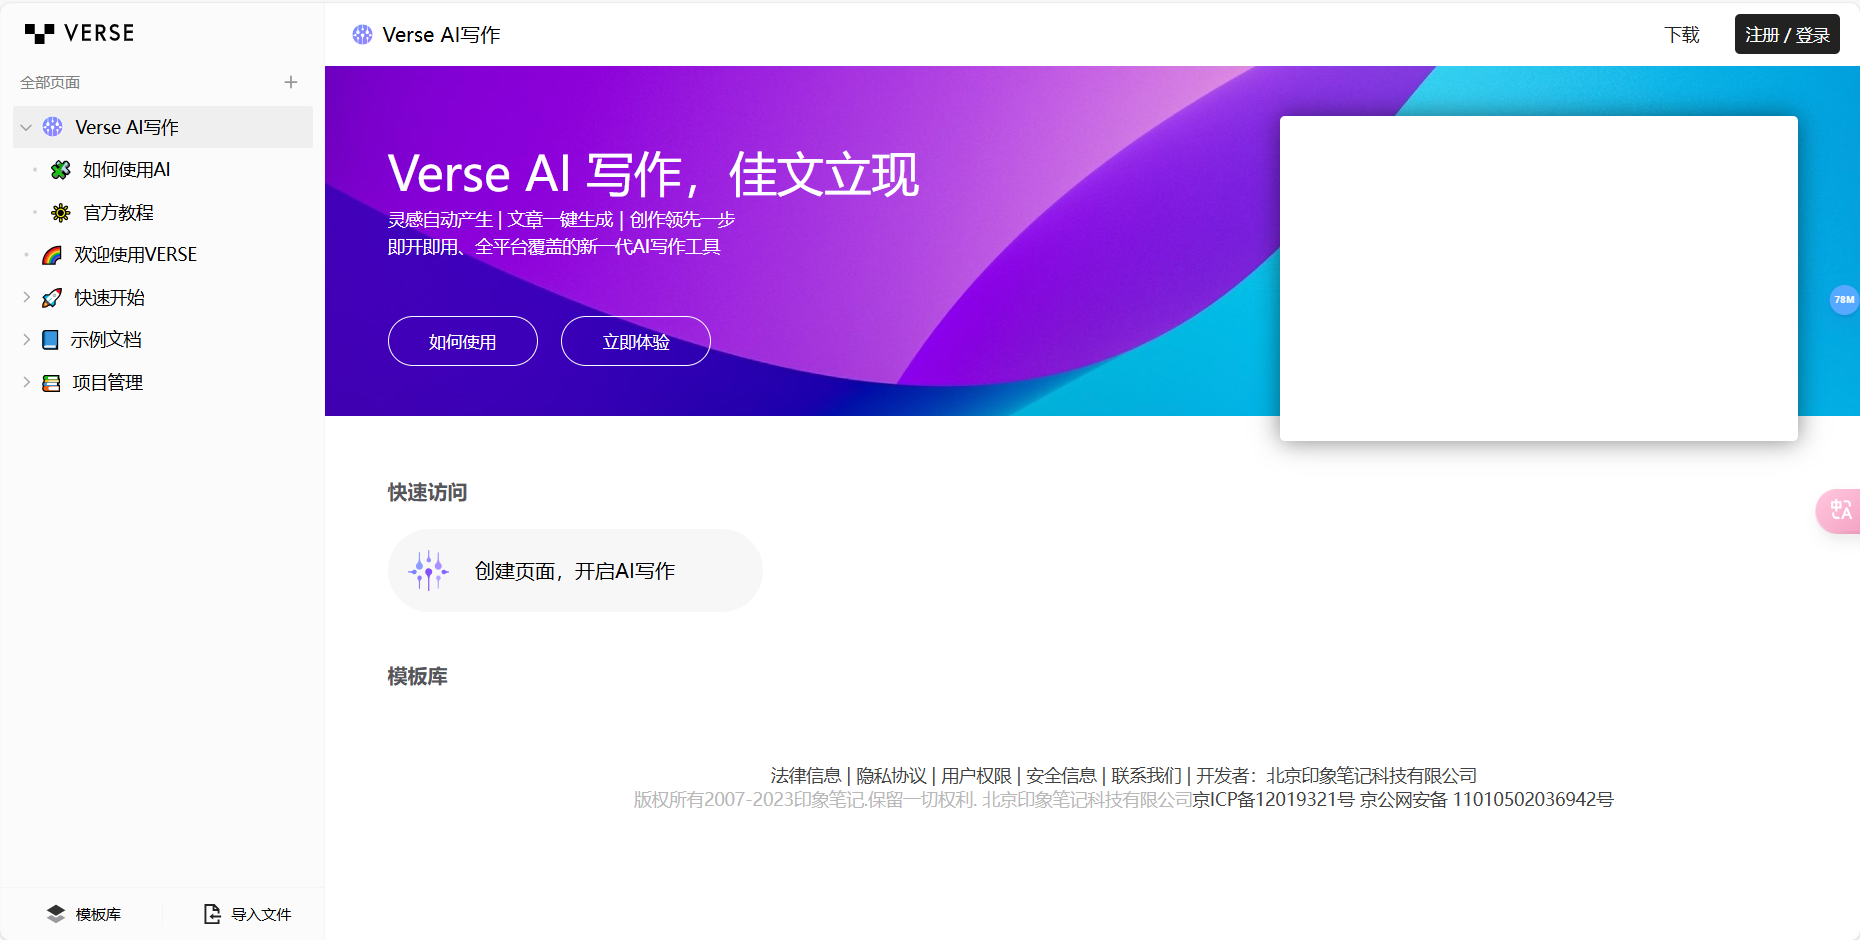The width and height of the screenshot is (1860, 940).
Task: Select 欢迎使用VERSE in the sidebar
Action: point(135,254)
